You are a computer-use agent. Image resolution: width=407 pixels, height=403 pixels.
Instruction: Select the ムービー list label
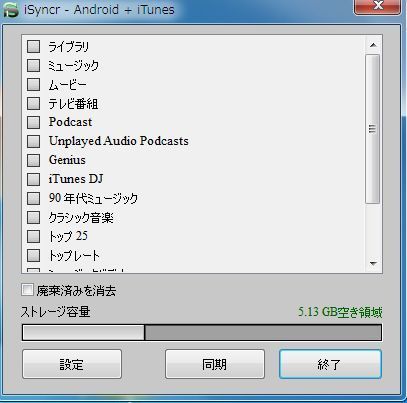67,85
